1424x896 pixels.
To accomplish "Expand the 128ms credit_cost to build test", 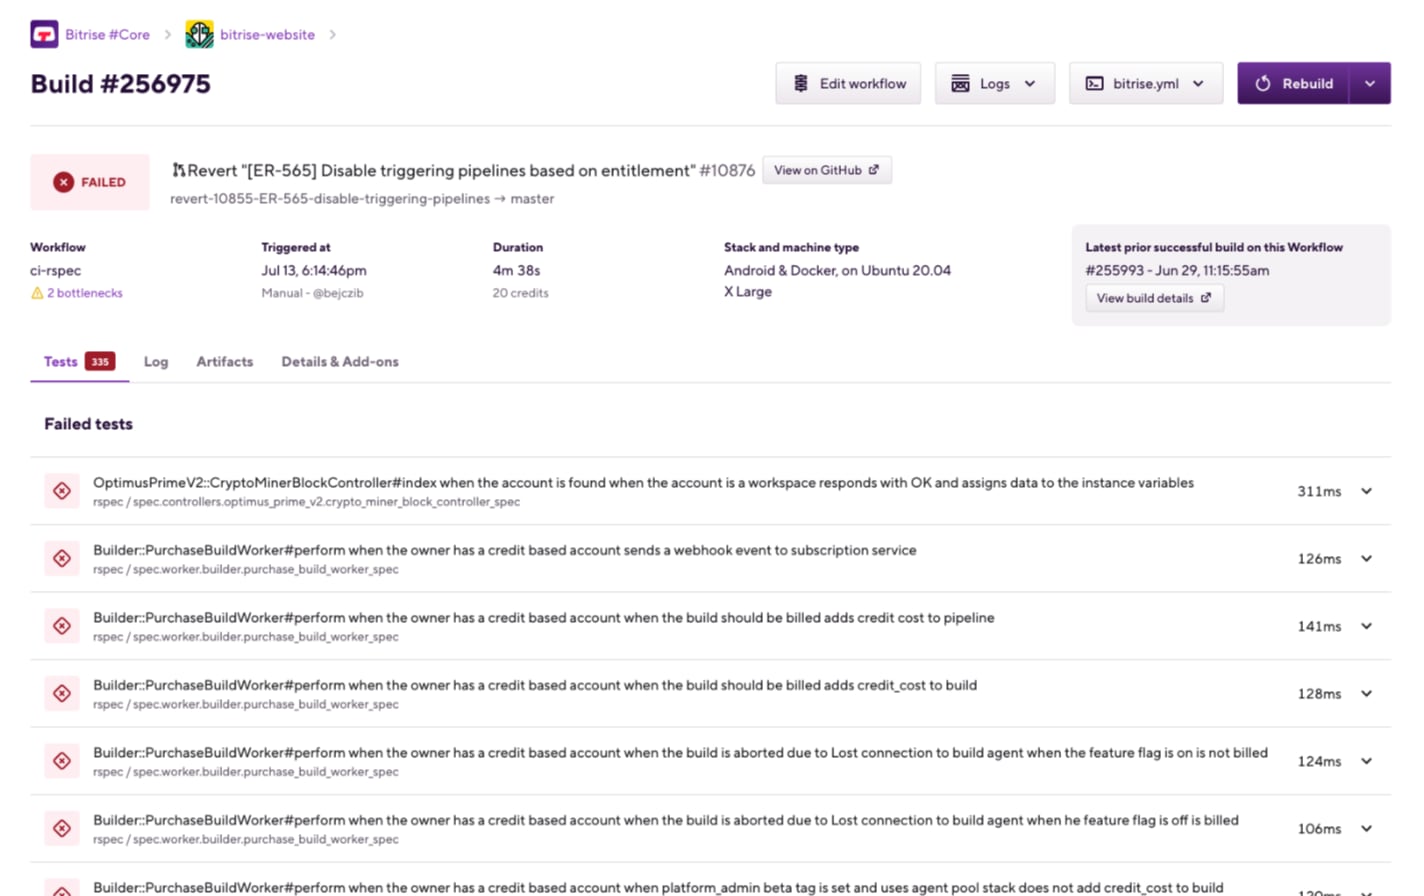I will [x=1366, y=693].
